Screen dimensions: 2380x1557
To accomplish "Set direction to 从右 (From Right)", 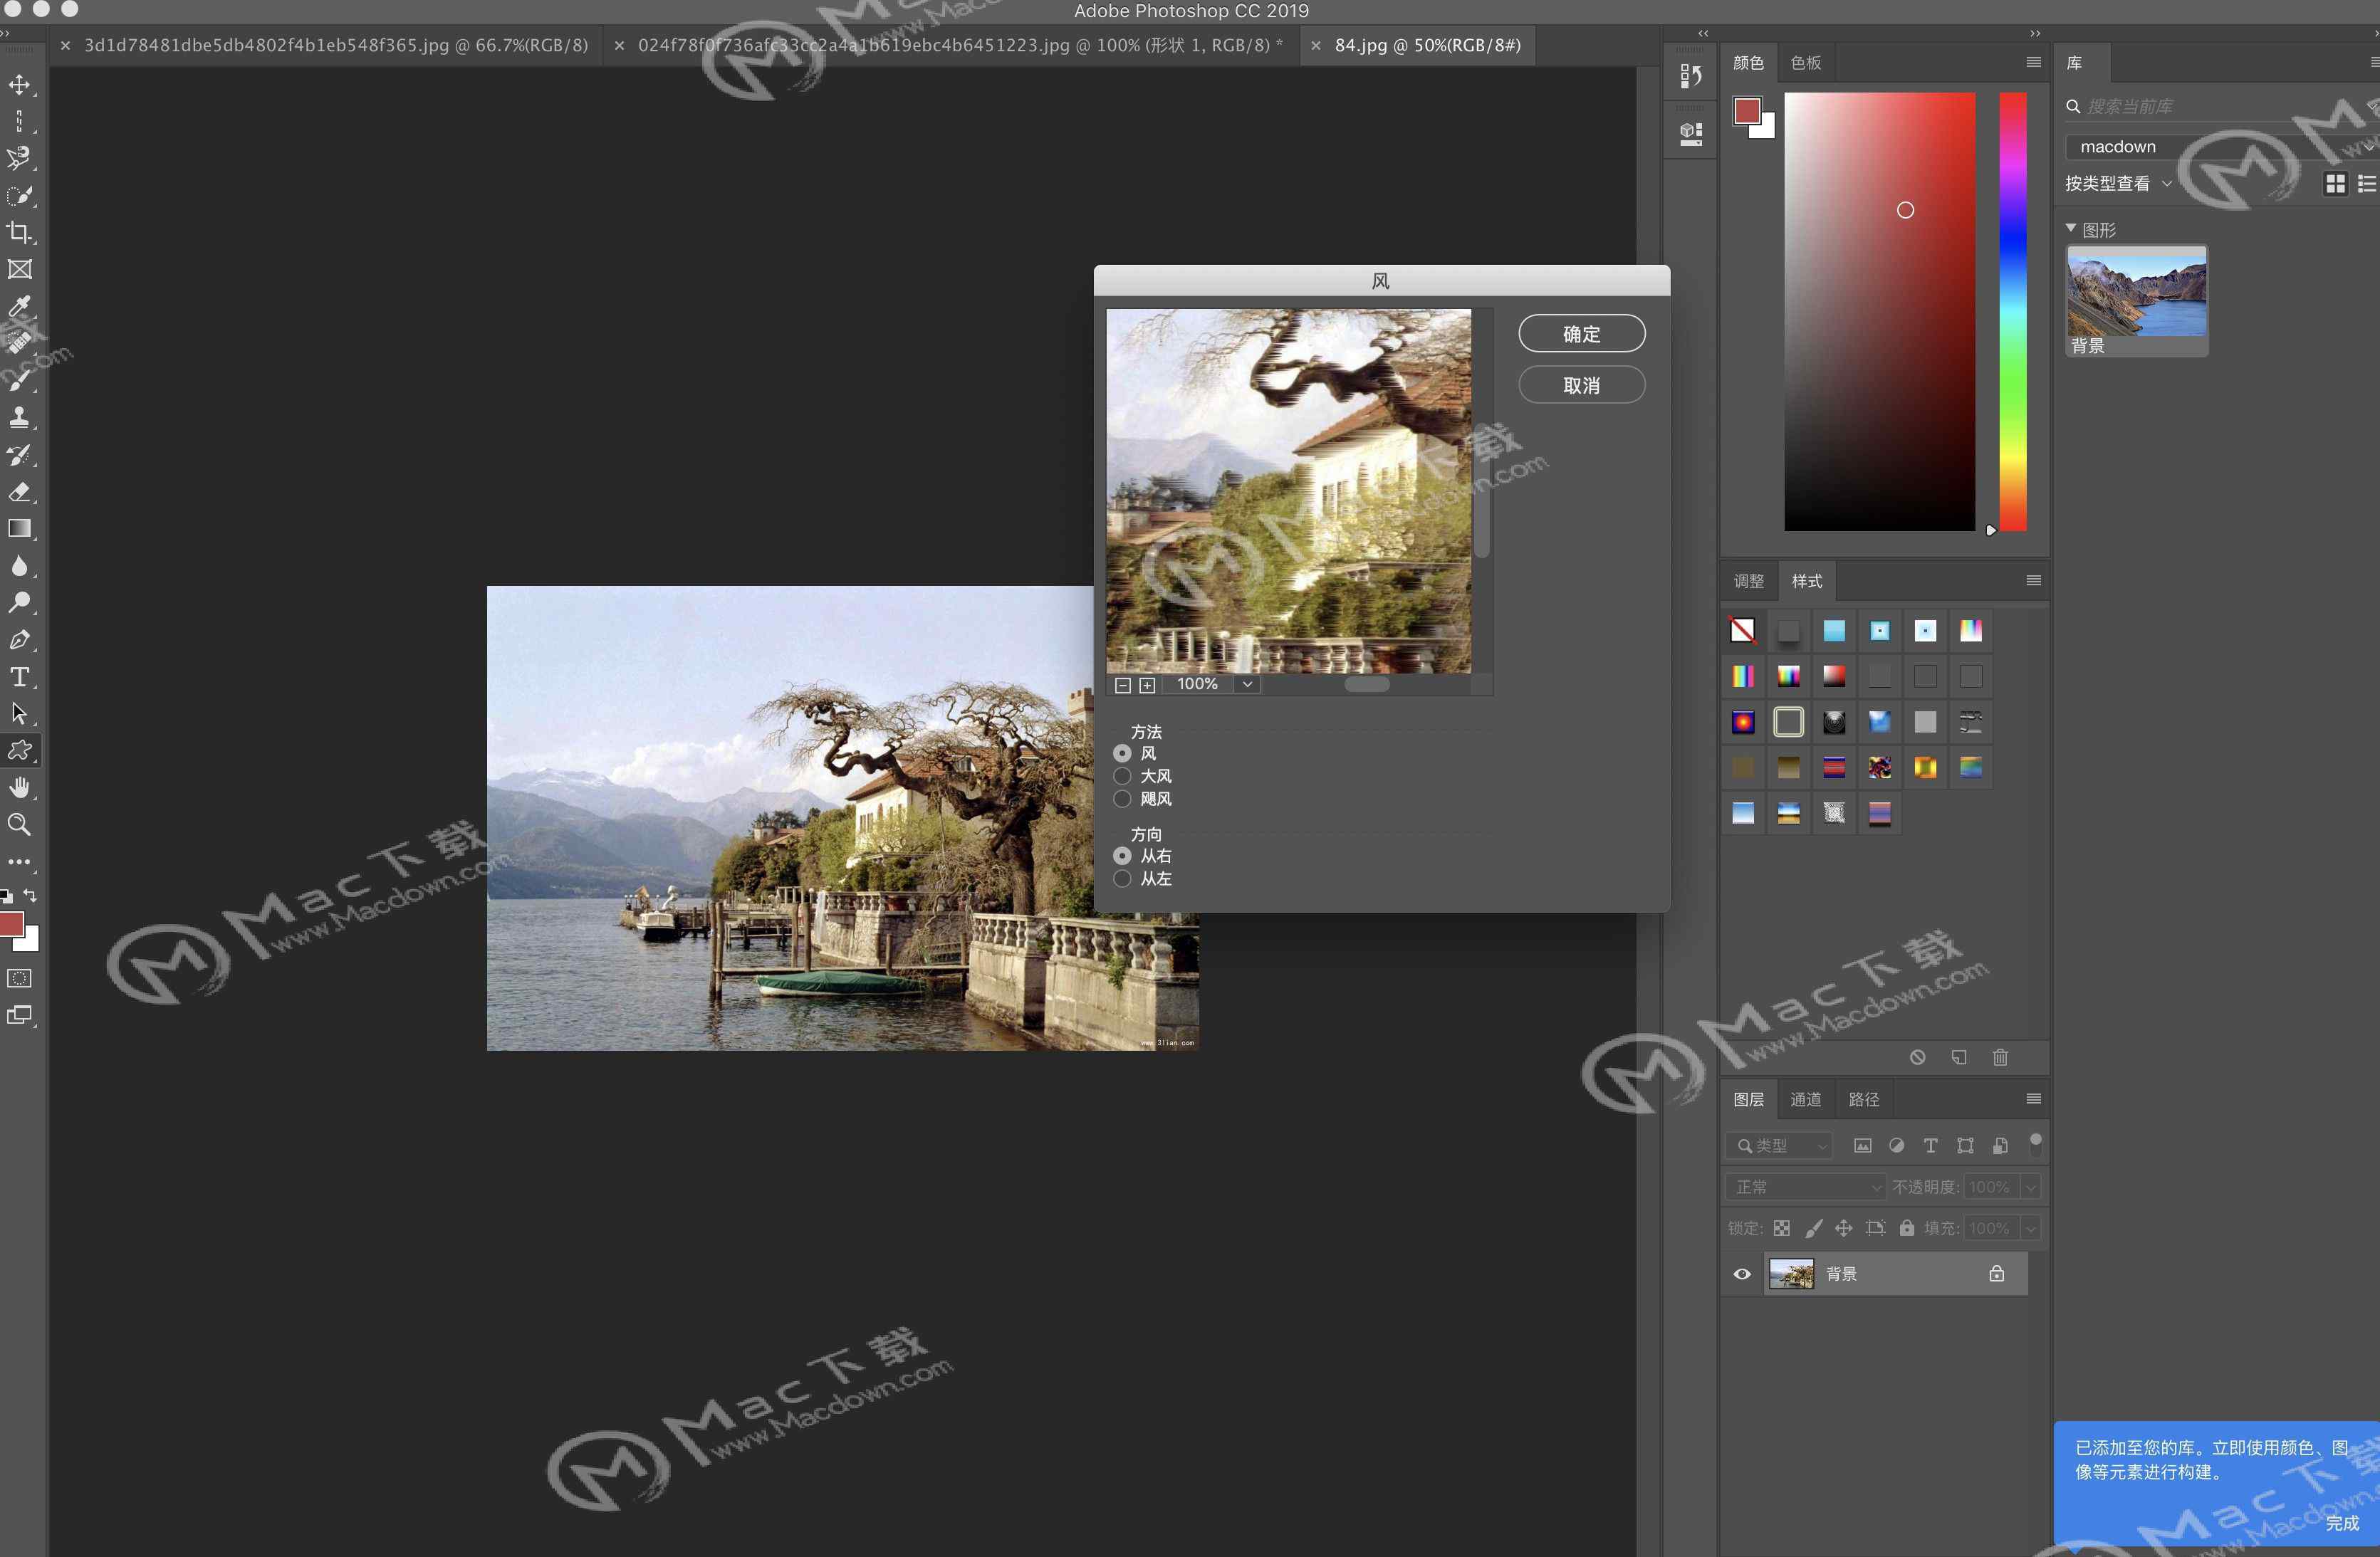I will pyautogui.click(x=1123, y=856).
